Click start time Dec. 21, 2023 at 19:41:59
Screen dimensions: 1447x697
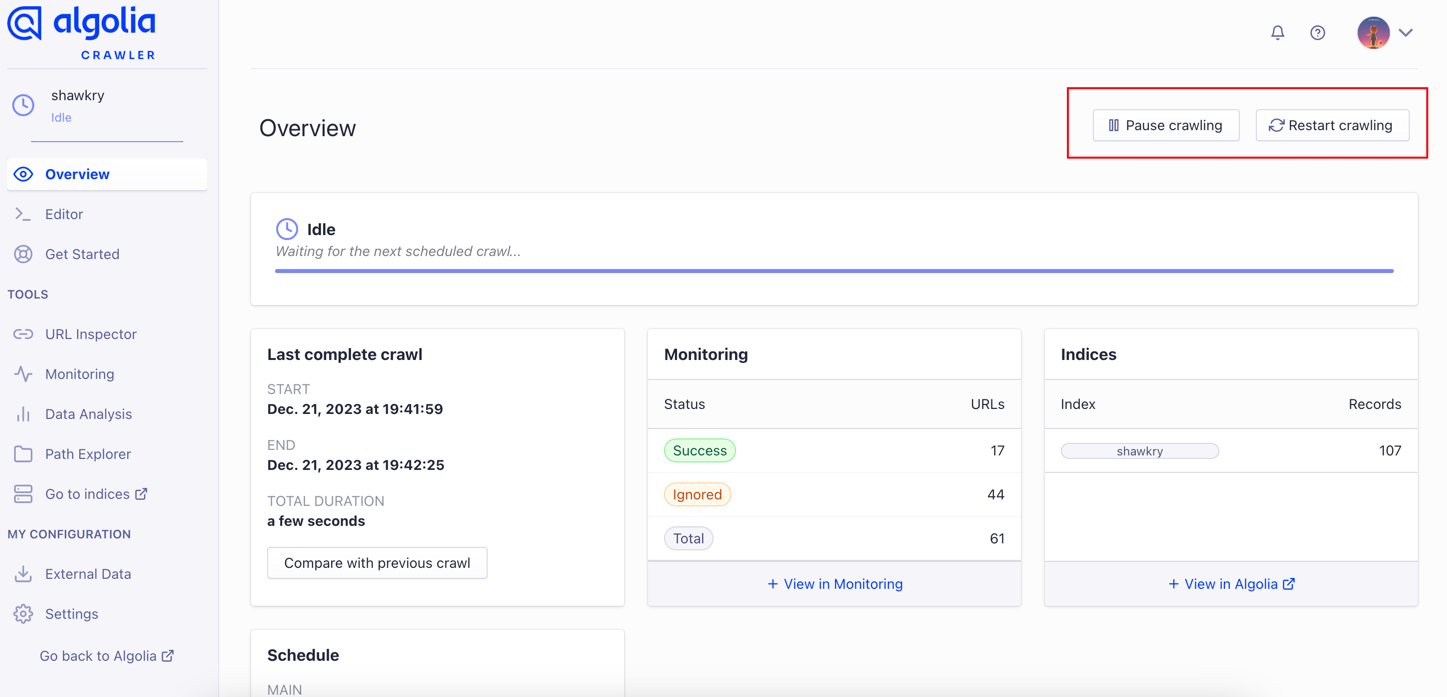(x=355, y=409)
